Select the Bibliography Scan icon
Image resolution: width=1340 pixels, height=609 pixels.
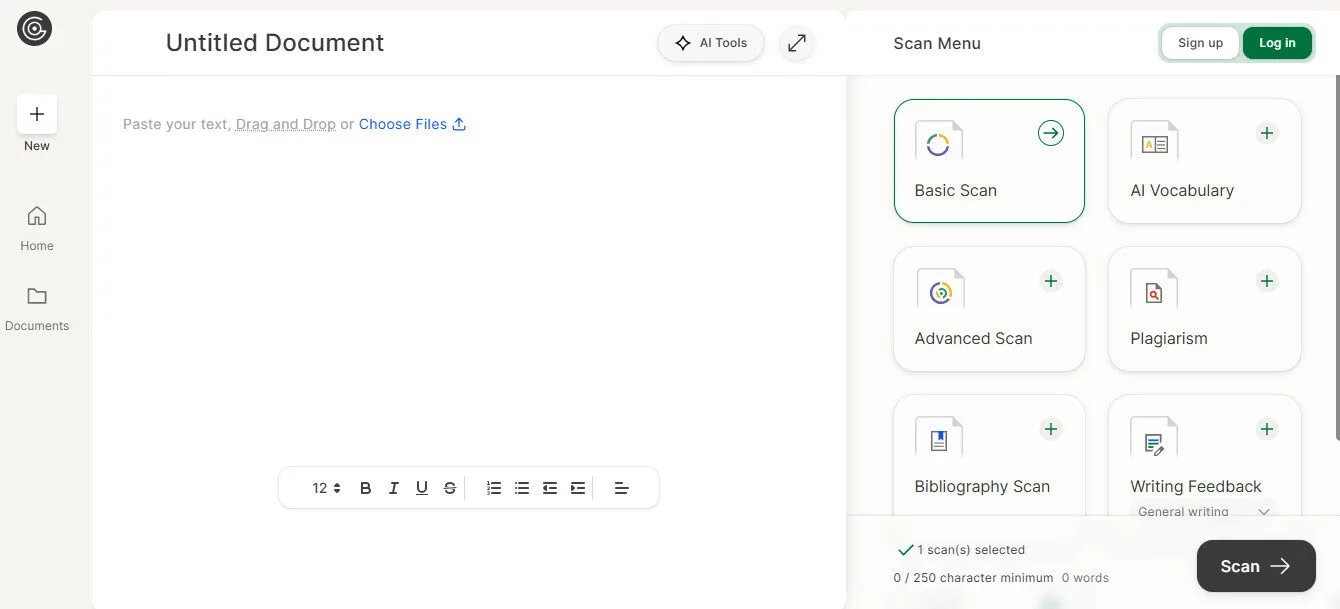(938, 438)
